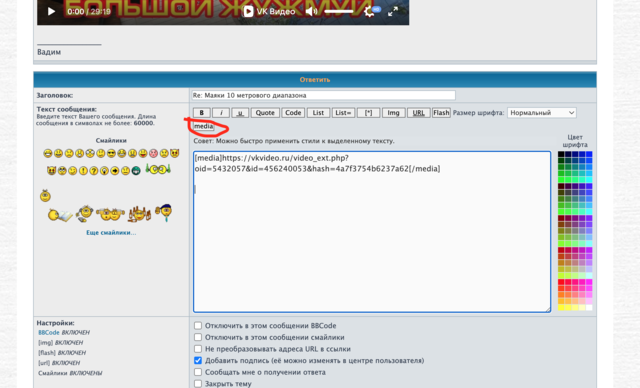The height and width of the screenshot is (388, 640).
Task: Apply italic with the i button
Action: (221, 113)
